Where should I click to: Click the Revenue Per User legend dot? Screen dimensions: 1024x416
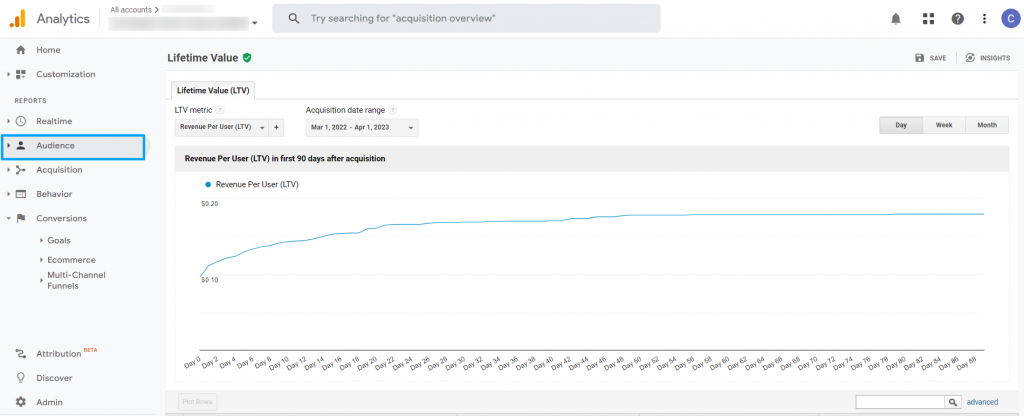click(x=207, y=184)
